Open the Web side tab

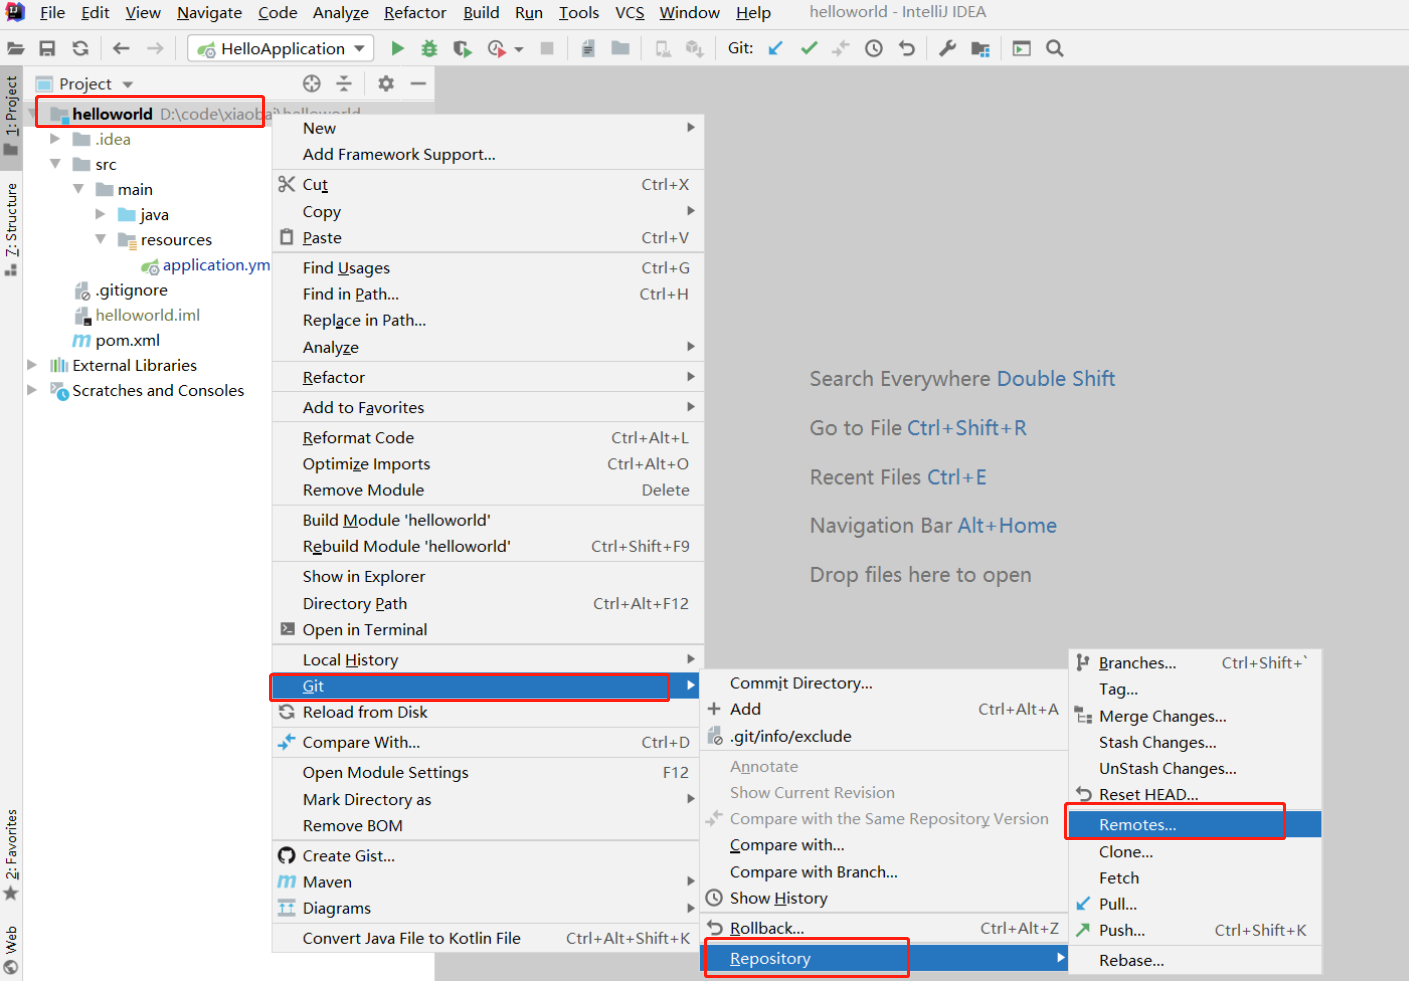[x=11, y=950]
